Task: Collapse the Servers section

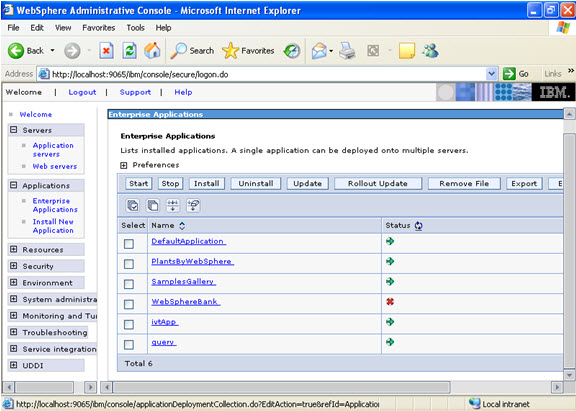Action: pyautogui.click(x=14, y=130)
